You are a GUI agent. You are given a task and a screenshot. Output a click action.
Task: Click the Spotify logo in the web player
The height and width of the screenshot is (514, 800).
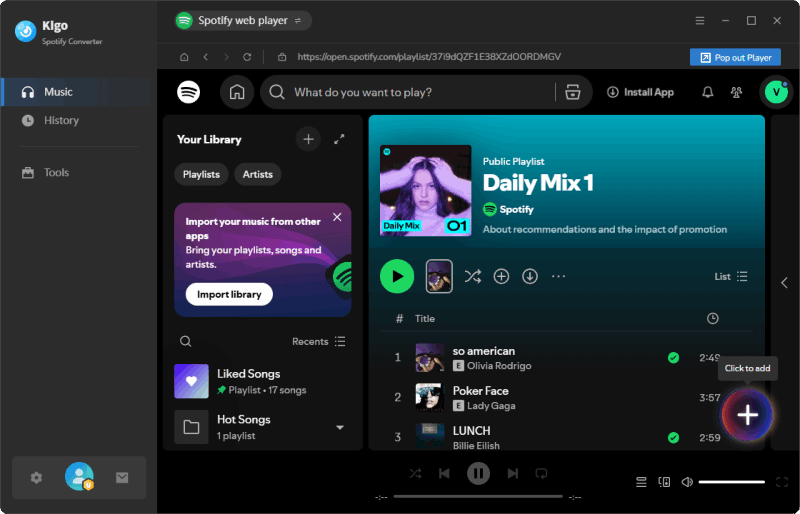coord(188,92)
